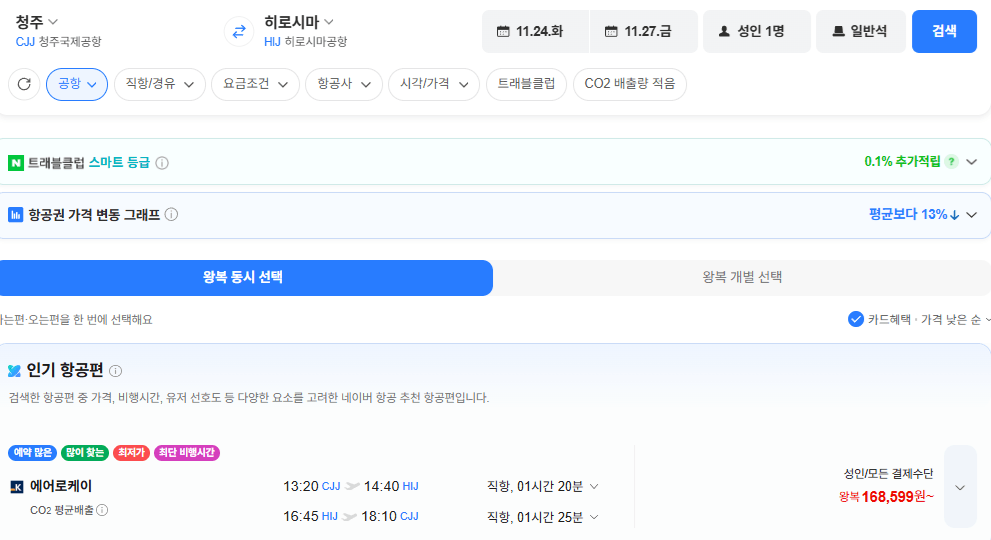Click the 에어로케이 airline logo

(x=17, y=486)
